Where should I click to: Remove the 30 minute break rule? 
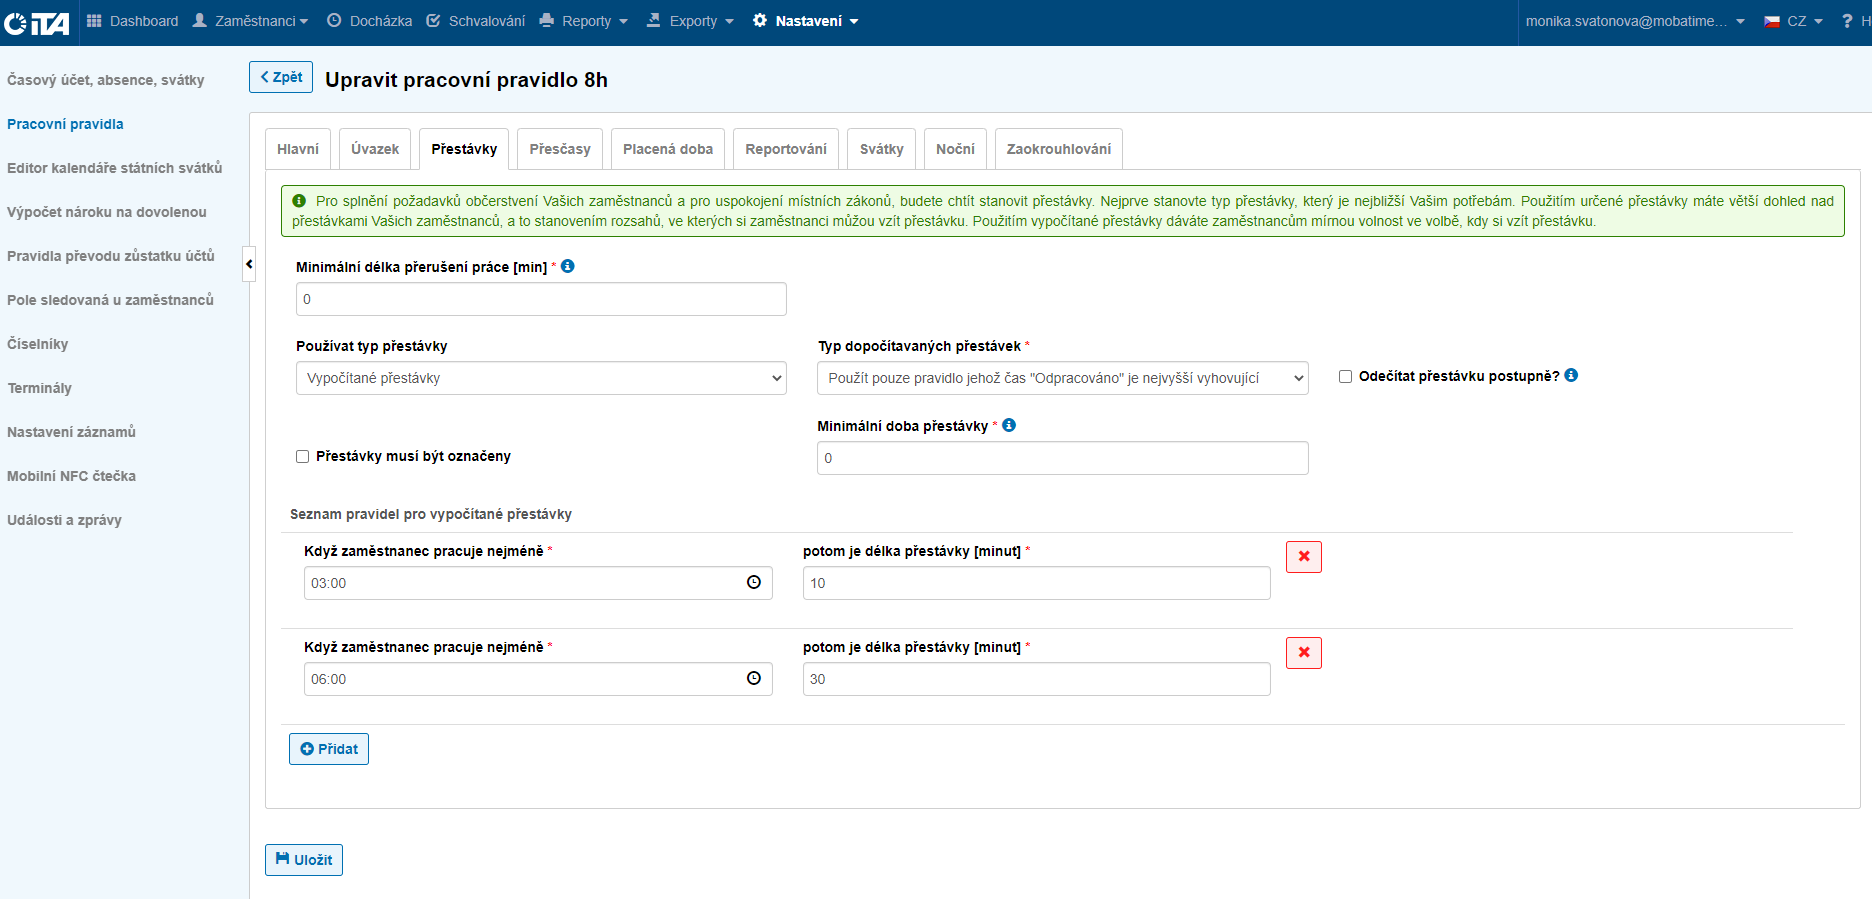pyautogui.click(x=1303, y=653)
